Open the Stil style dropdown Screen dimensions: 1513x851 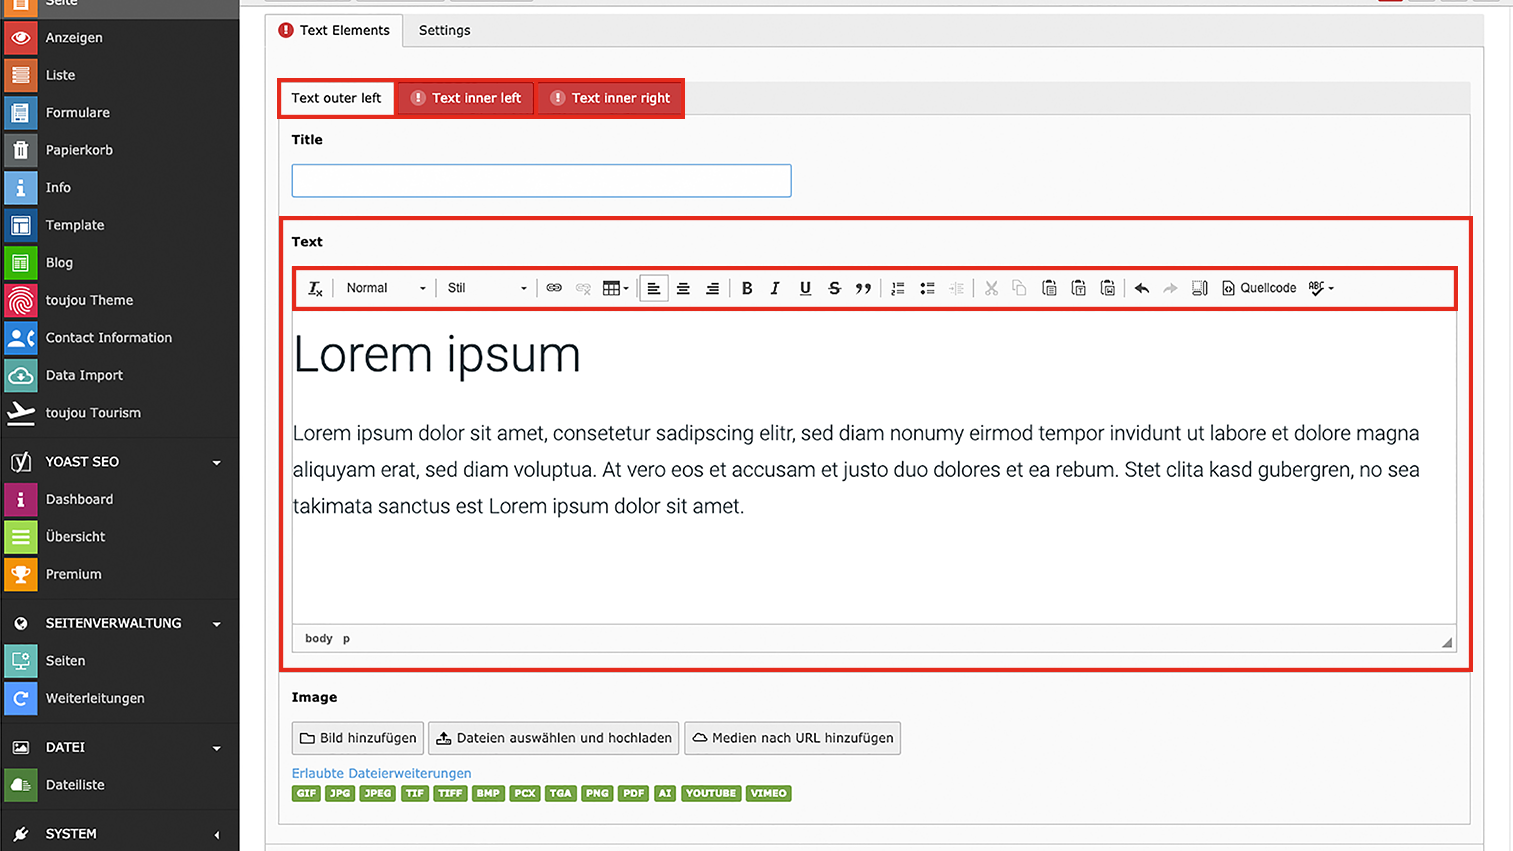[486, 288]
